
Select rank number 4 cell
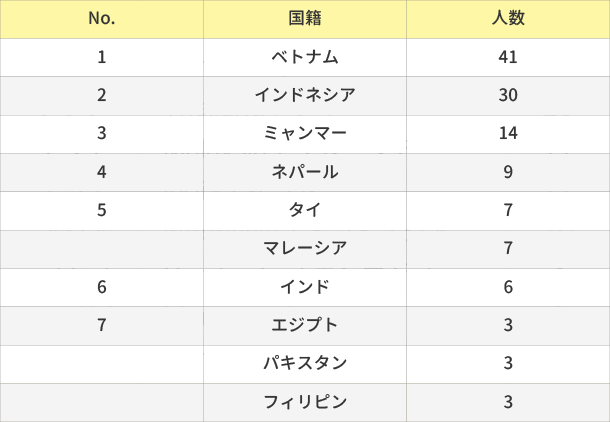pos(101,172)
